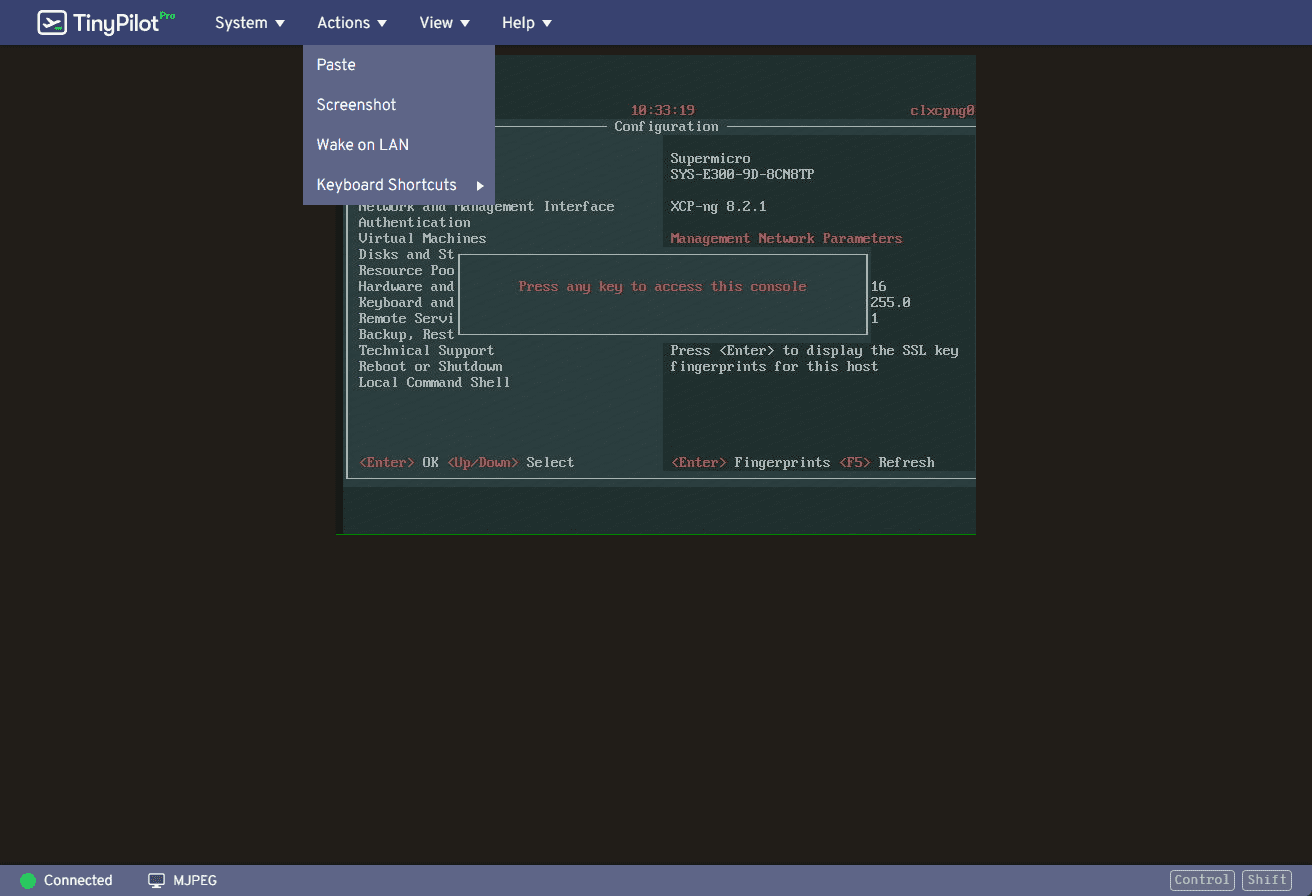This screenshot has height=896, width=1312.
Task: Toggle the Control modifier key
Action: click(x=1202, y=880)
